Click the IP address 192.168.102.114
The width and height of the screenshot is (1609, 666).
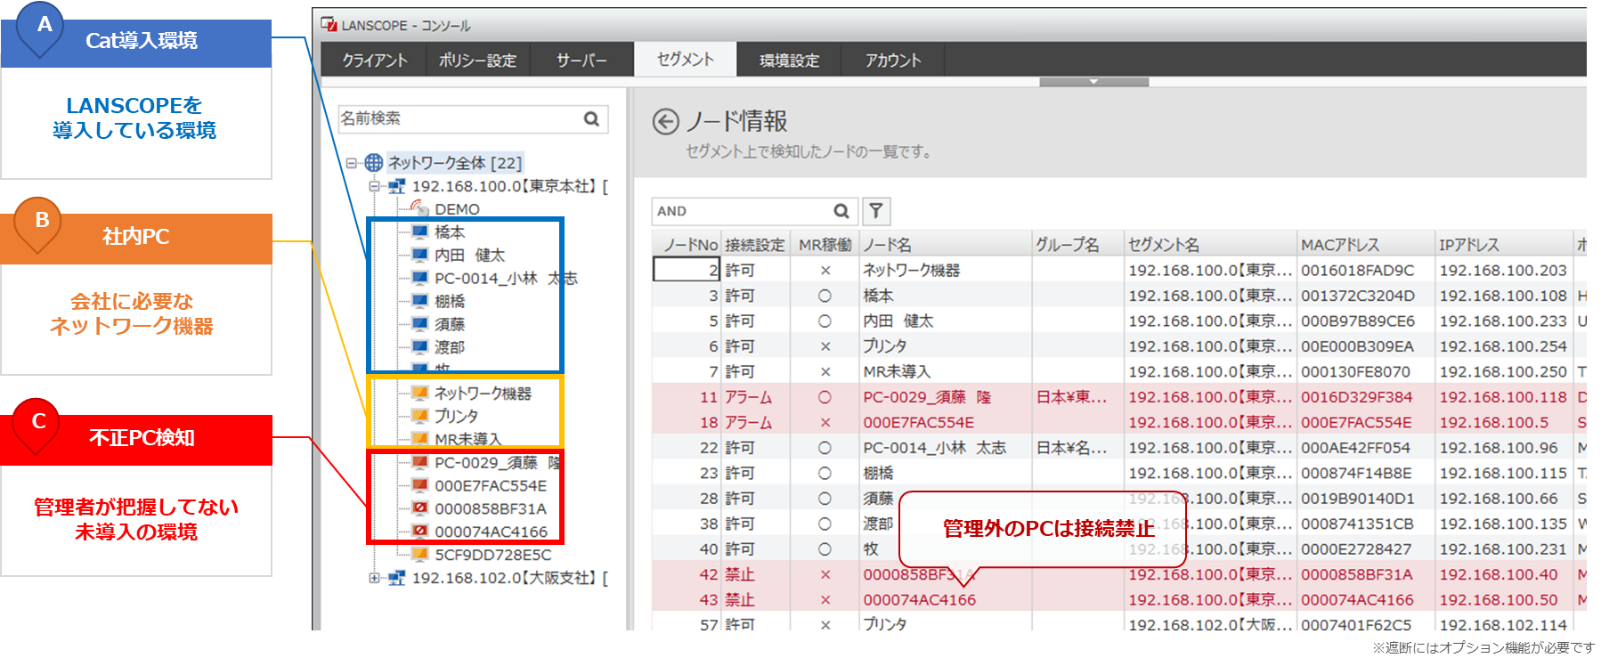(x=1503, y=625)
